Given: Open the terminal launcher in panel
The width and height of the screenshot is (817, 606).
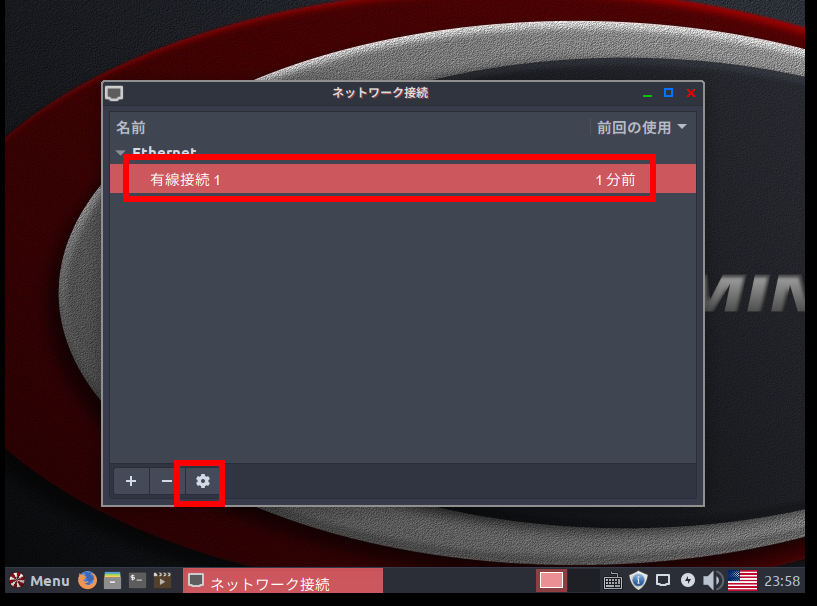Looking at the screenshot, I should click(137, 580).
